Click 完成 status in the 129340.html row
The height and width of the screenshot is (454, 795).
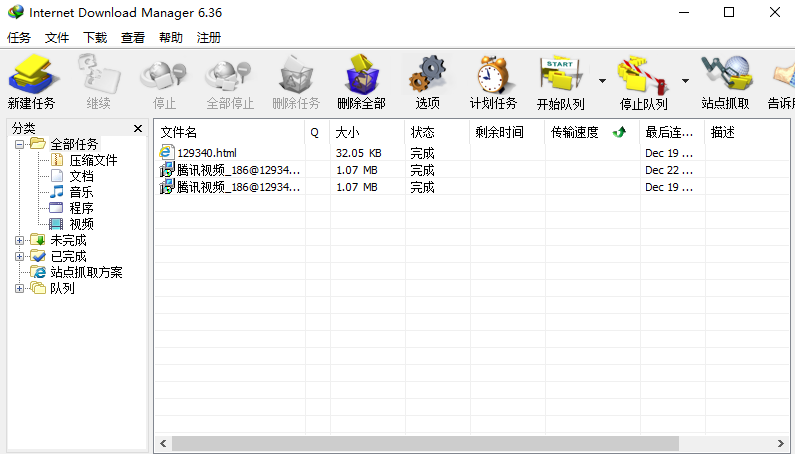(x=422, y=153)
